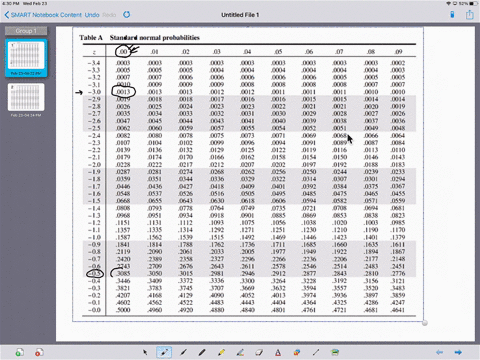Image resolution: width=480 pixels, height=360 pixels.
Task: Go back to SMART Notebook Content
Action: pyautogui.click(x=43, y=15)
